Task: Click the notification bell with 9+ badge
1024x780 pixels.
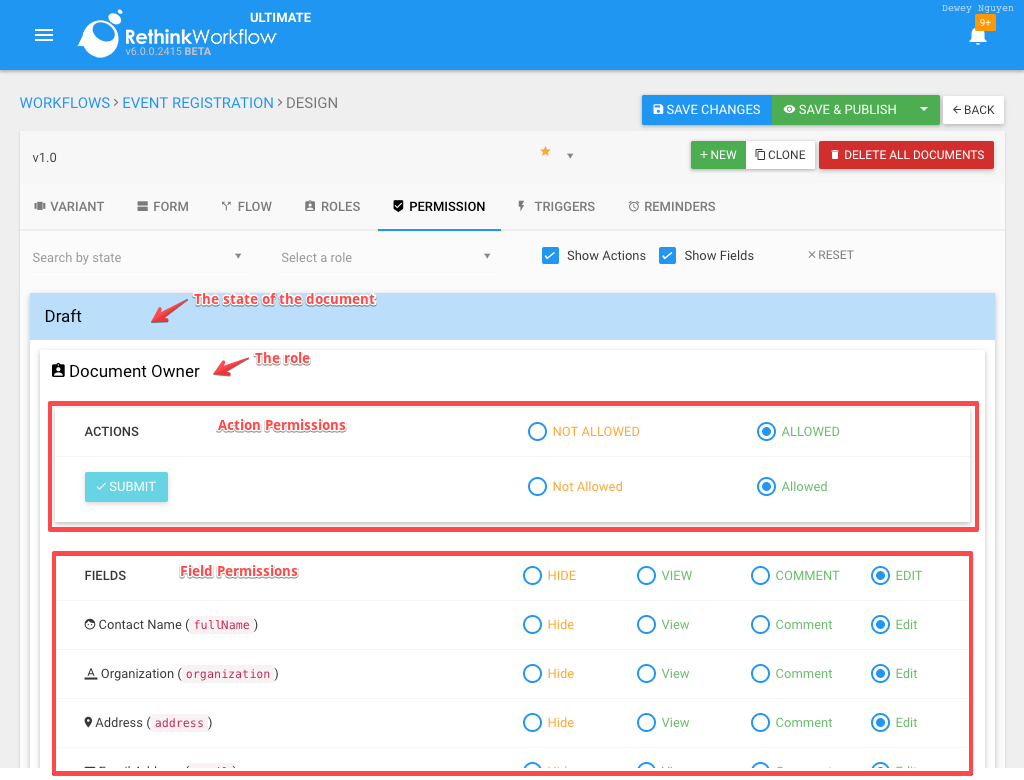Action: click(x=978, y=36)
